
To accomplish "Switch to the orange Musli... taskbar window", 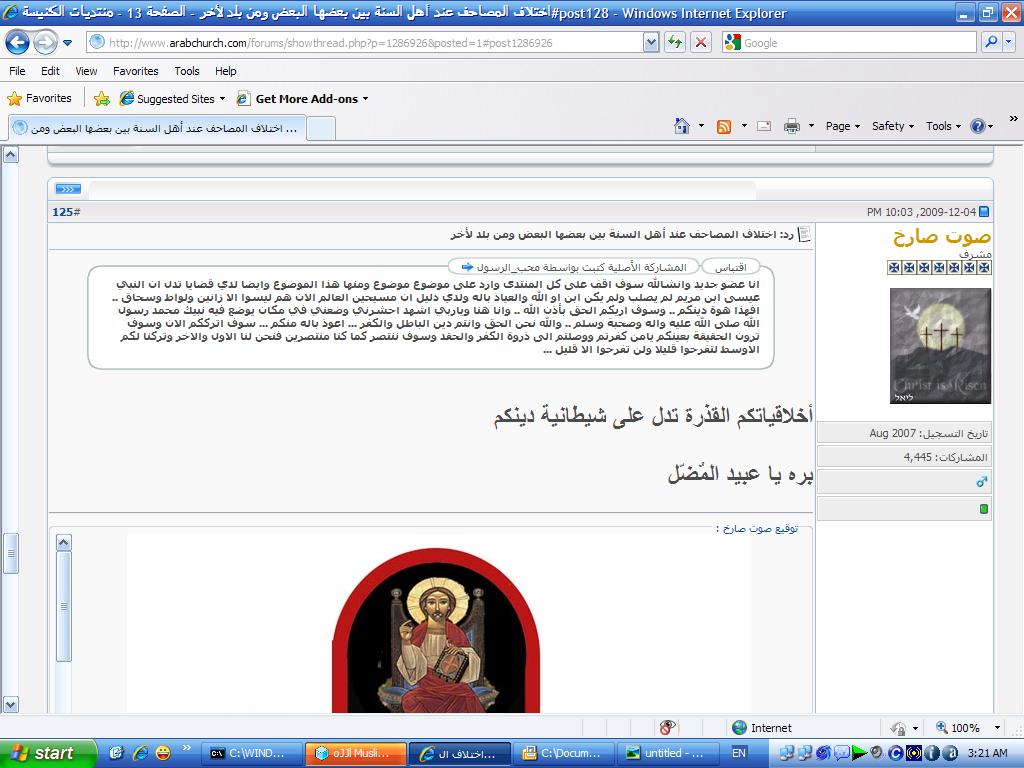I will [x=356, y=754].
